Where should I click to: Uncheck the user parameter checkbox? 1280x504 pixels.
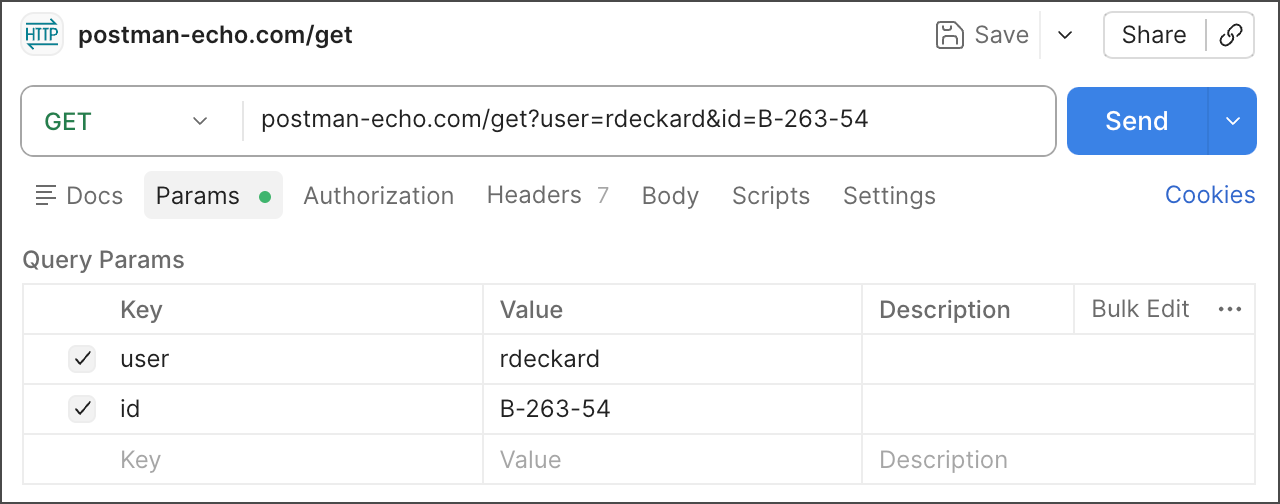click(x=82, y=359)
